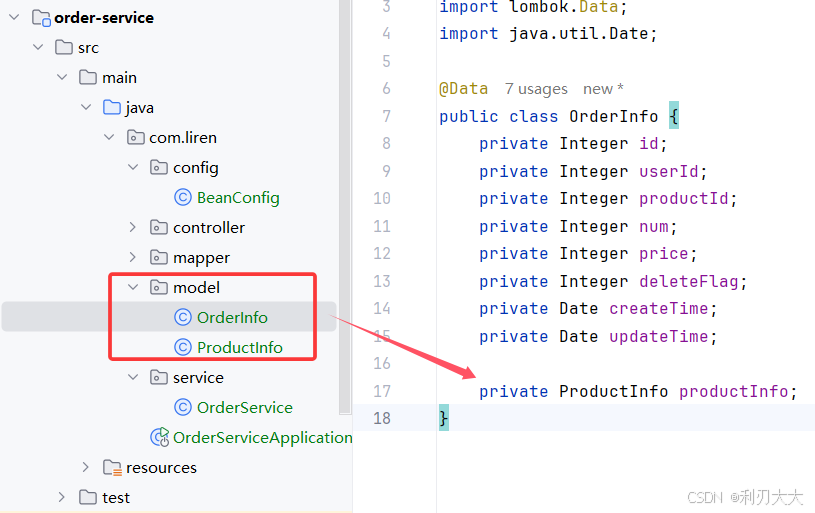Click the productId field name
Image resolution: width=815 pixels, height=513 pixels.
click(x=683, y=199)
